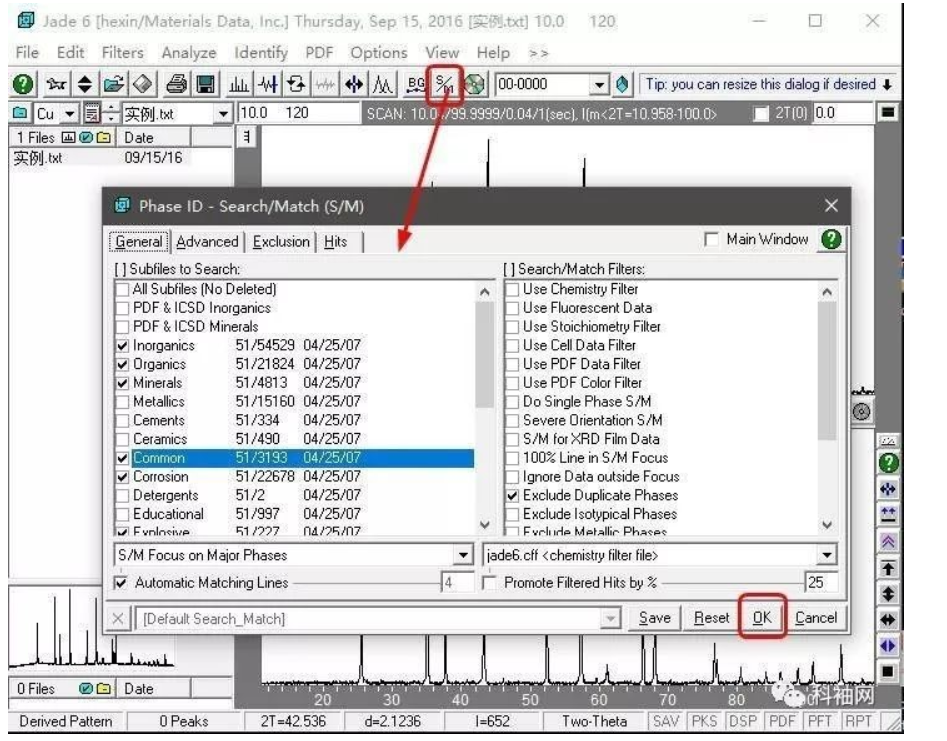The image size is (947, 741).
Task: Expand the Default Search_Match preset dropdown
Action: point(611,618)
